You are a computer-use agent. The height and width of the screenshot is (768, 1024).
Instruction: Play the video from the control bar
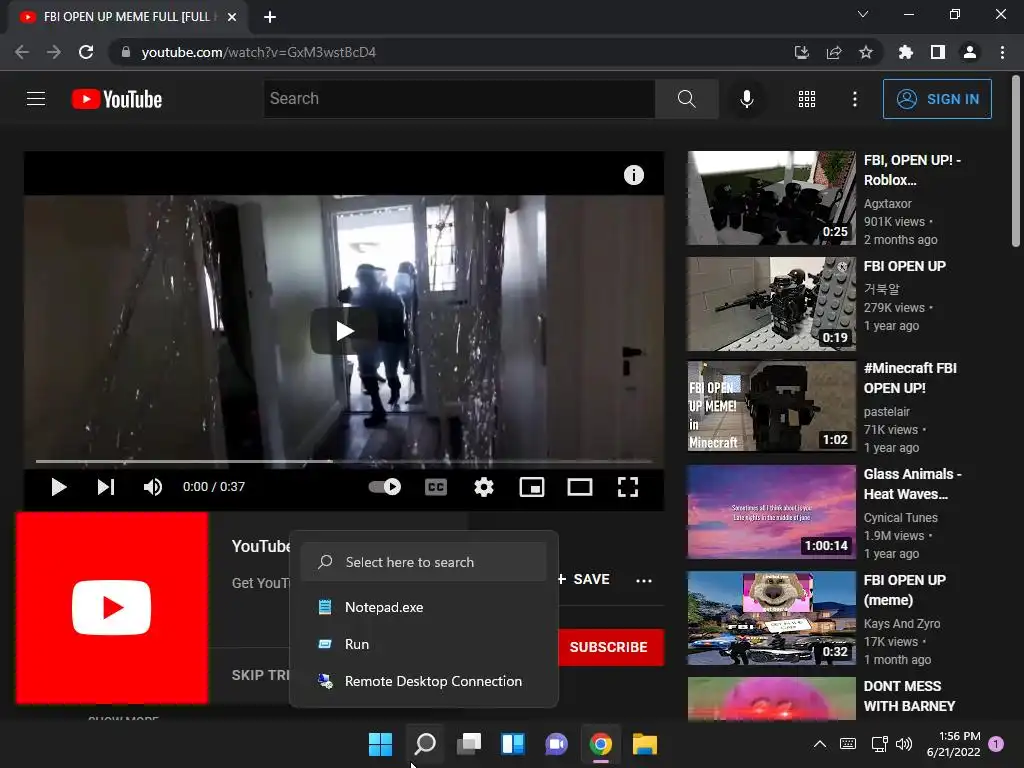point(58,487)
